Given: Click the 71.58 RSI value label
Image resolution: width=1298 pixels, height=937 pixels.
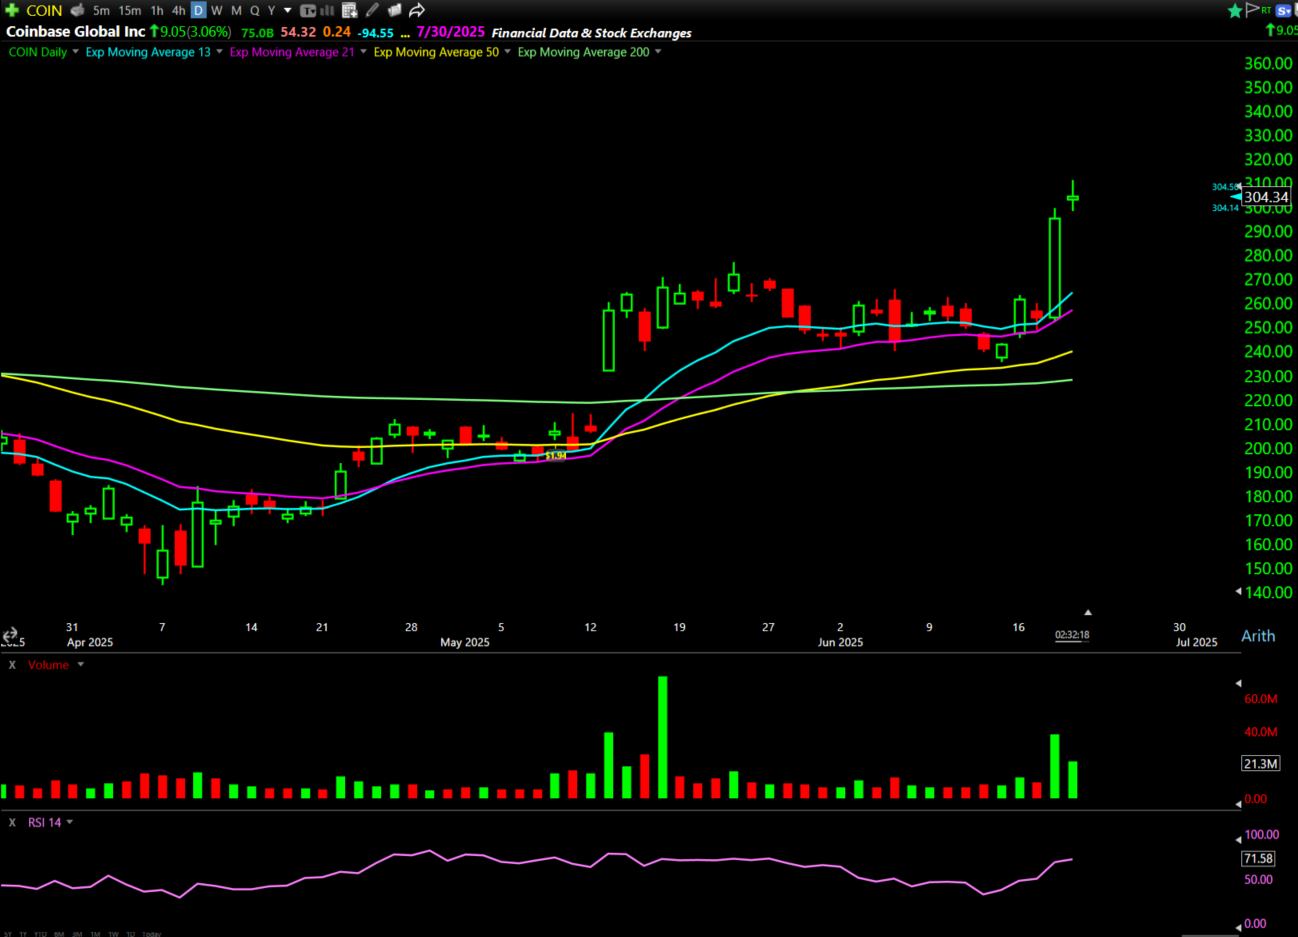Looking at the screenshot, I should [1258, 858].
